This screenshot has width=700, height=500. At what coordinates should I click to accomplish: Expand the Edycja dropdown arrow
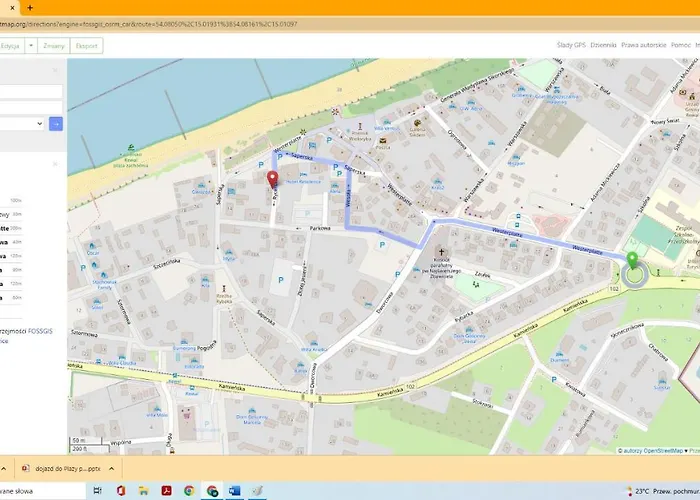(30, 45)
